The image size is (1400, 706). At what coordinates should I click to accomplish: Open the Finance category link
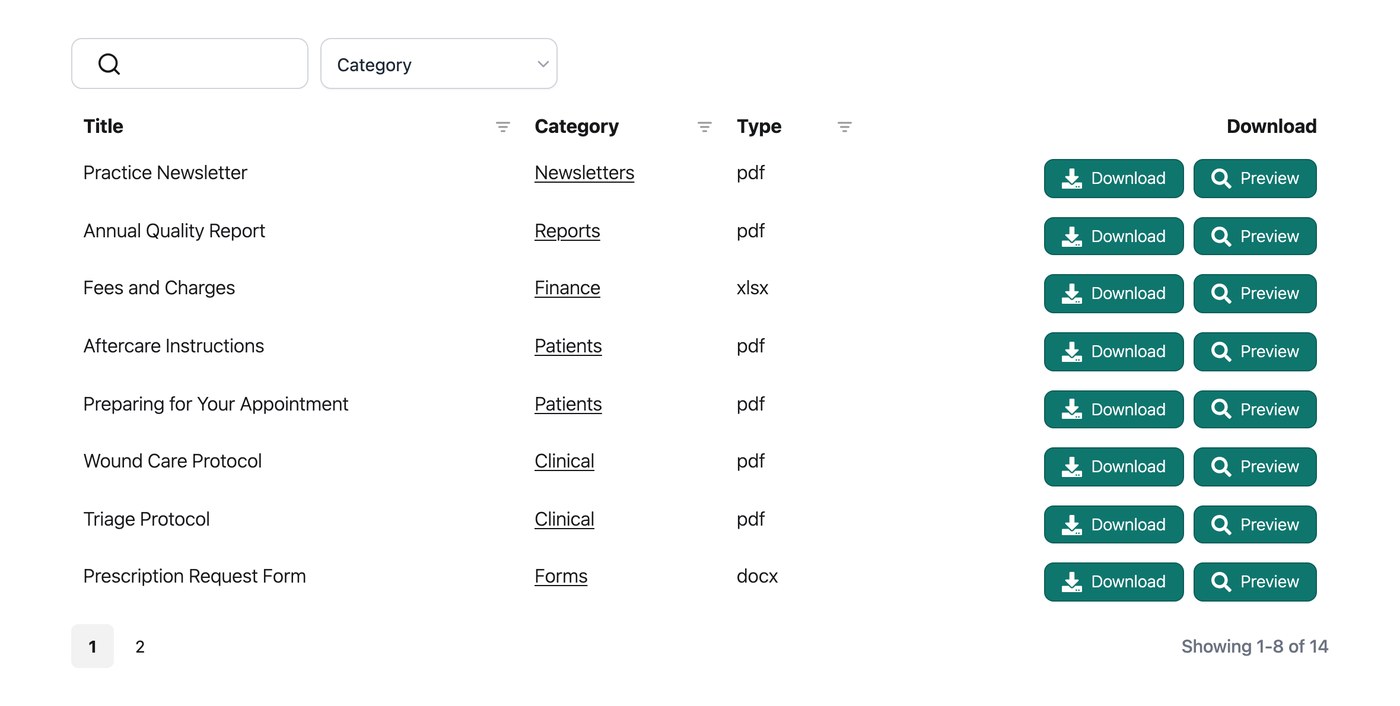pos(567,288)
